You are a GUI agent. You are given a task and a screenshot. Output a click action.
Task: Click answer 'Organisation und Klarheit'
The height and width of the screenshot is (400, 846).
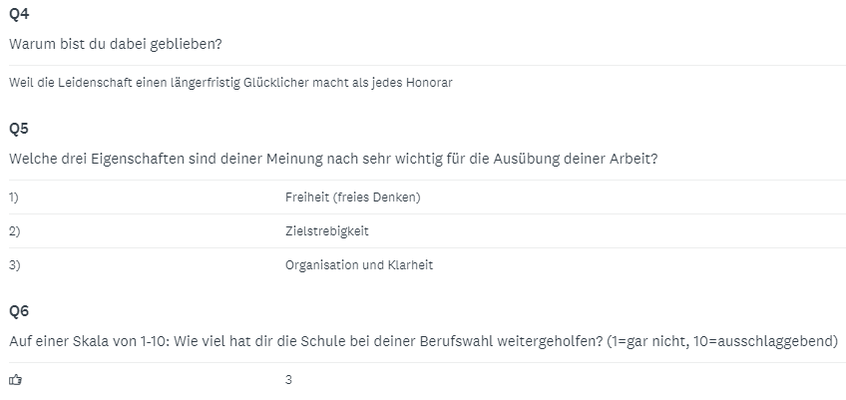tap(359, 265)
